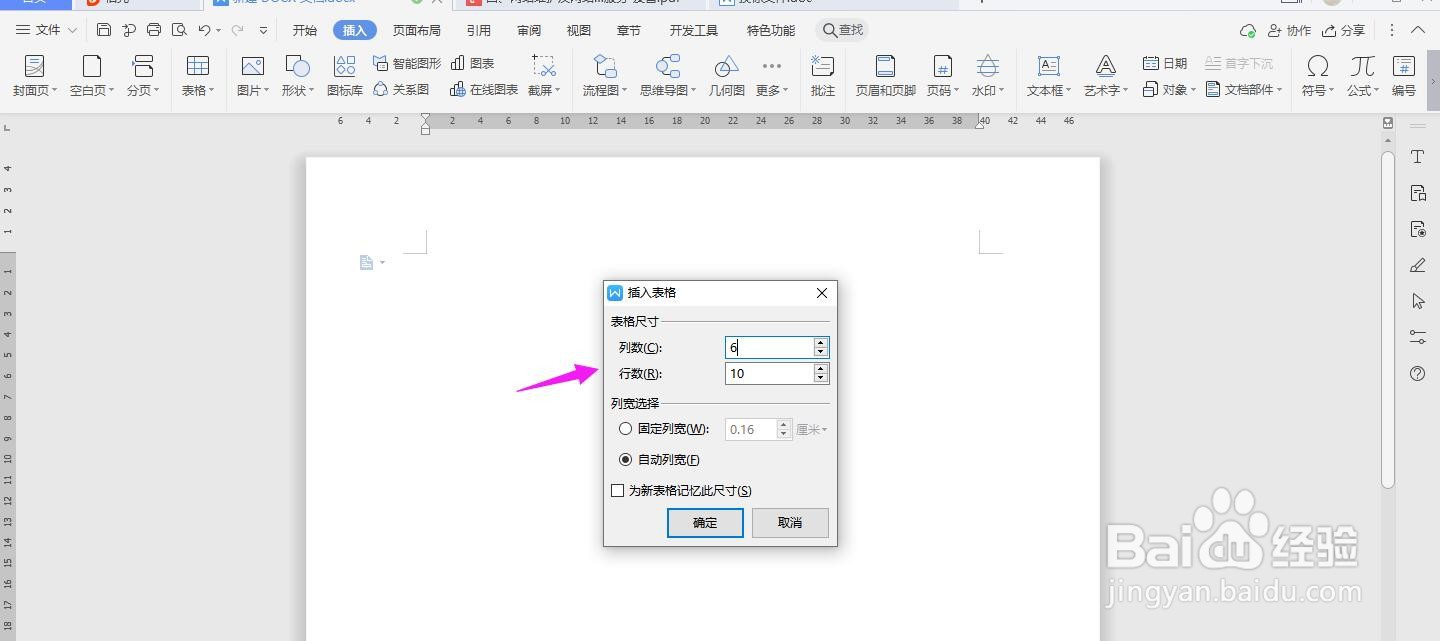Click the geometry diagram (几何图) icon

pos(726,66)
